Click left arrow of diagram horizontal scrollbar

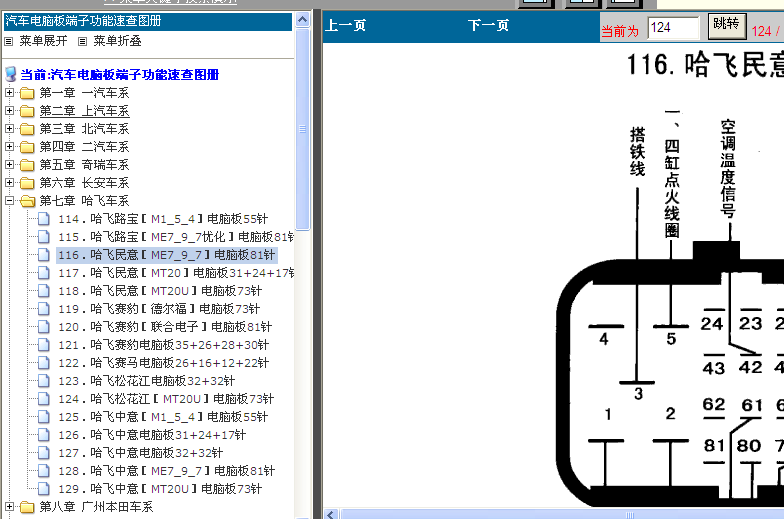click(332, 514)
